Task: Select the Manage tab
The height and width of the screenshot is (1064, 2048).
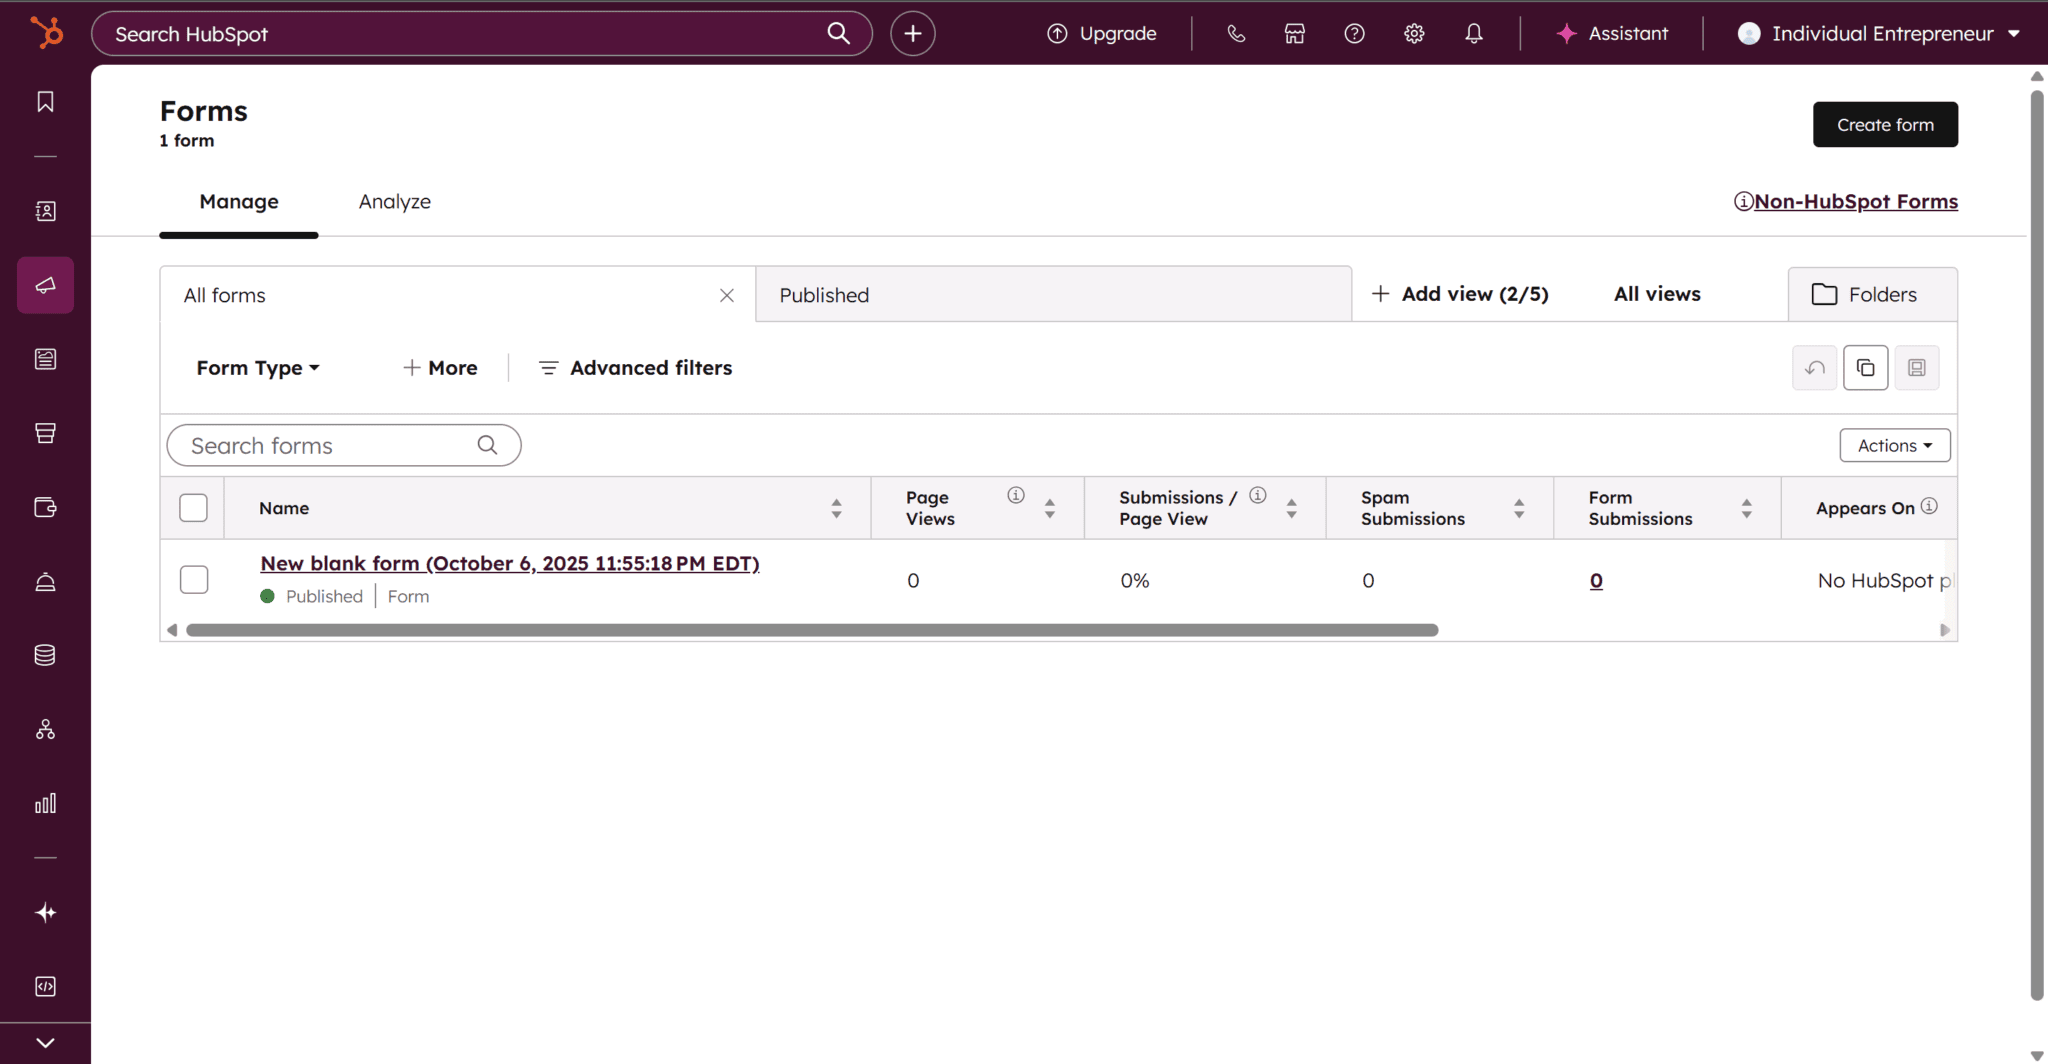Action: click(x=238, y=201)
